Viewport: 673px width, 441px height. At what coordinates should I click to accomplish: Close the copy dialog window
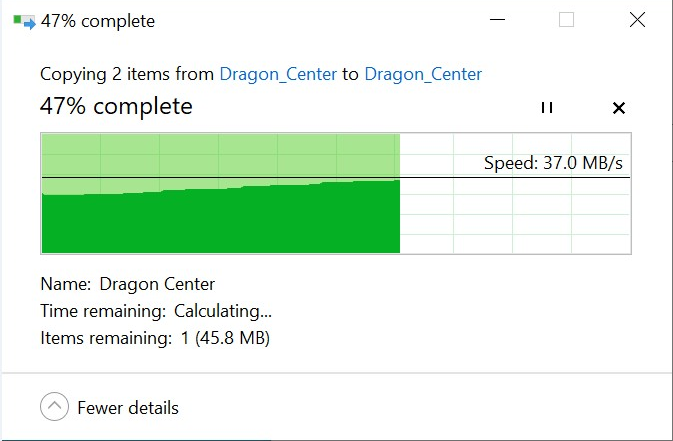pyautogui.click(x=637, y=20)
